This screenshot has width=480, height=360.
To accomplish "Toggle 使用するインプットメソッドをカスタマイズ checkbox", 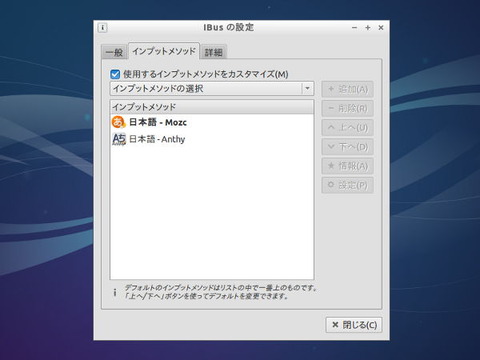I will tap(115, 74).
